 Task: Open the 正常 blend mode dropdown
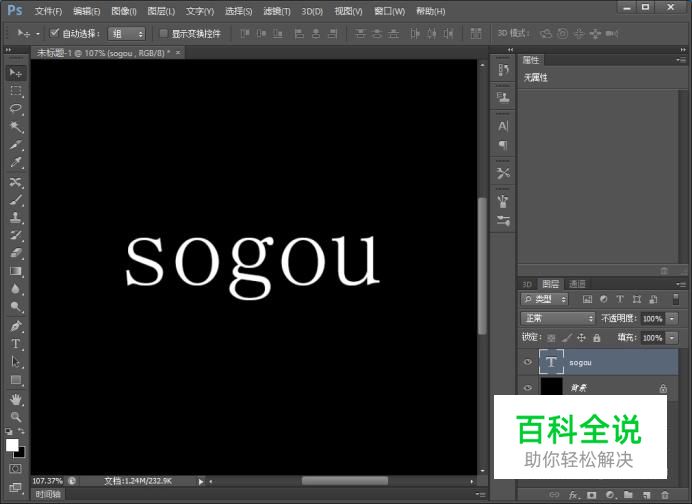click(x=558, y=318)
